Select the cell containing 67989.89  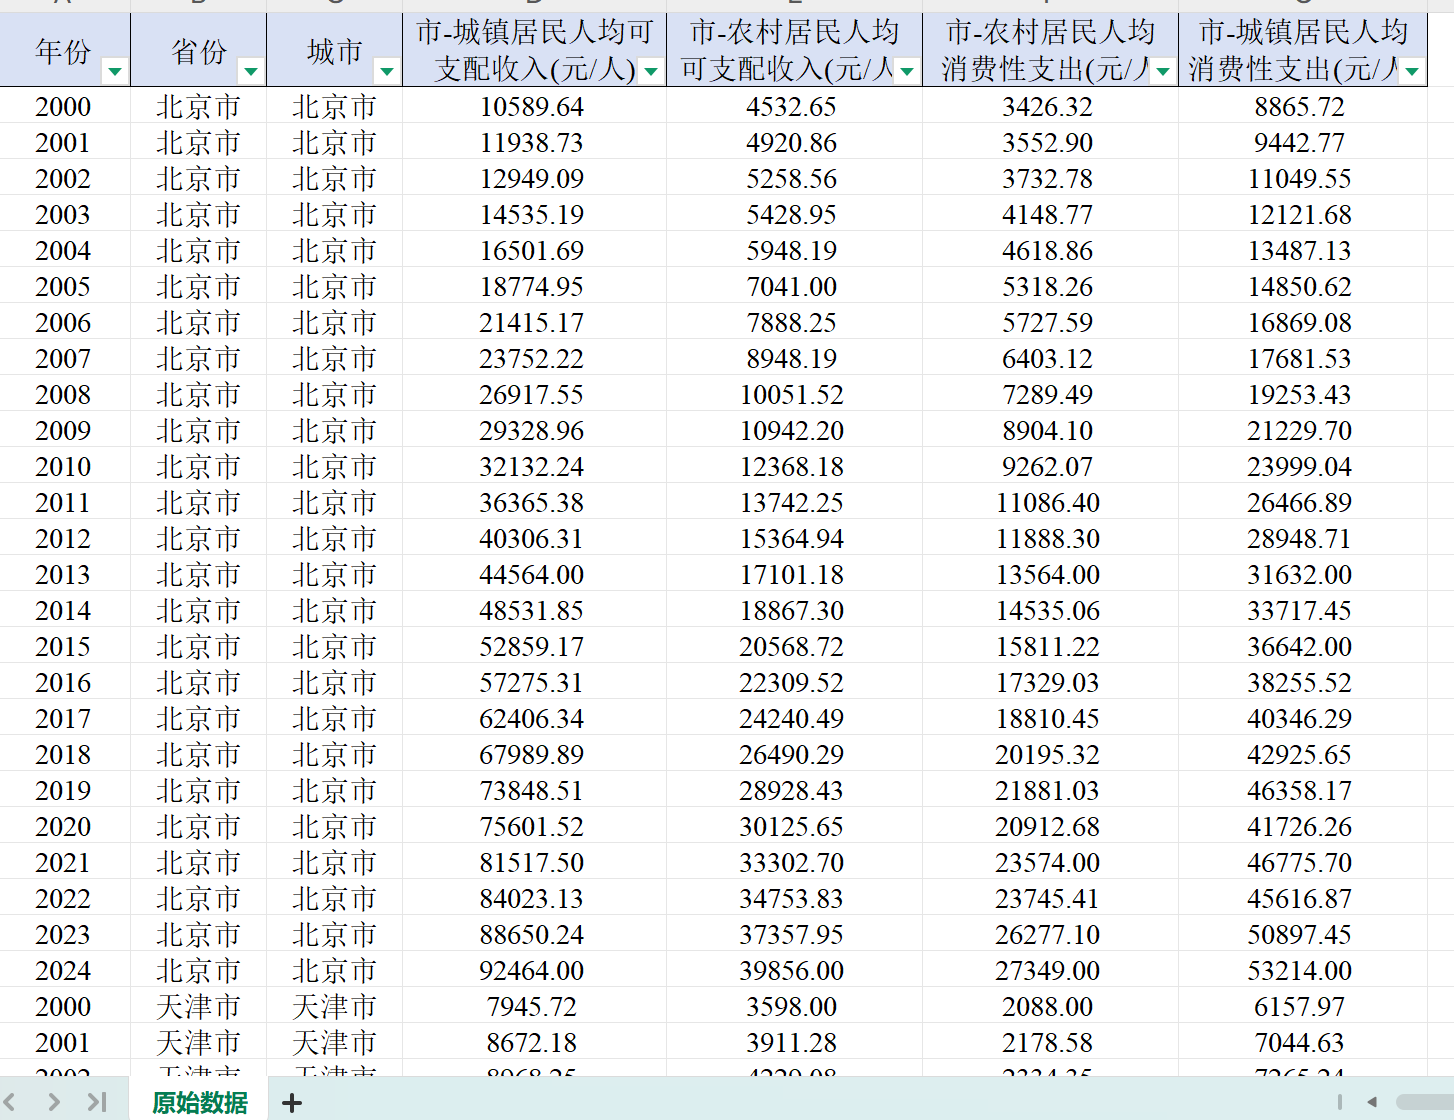pyautogui.click(x=535, y=755)
